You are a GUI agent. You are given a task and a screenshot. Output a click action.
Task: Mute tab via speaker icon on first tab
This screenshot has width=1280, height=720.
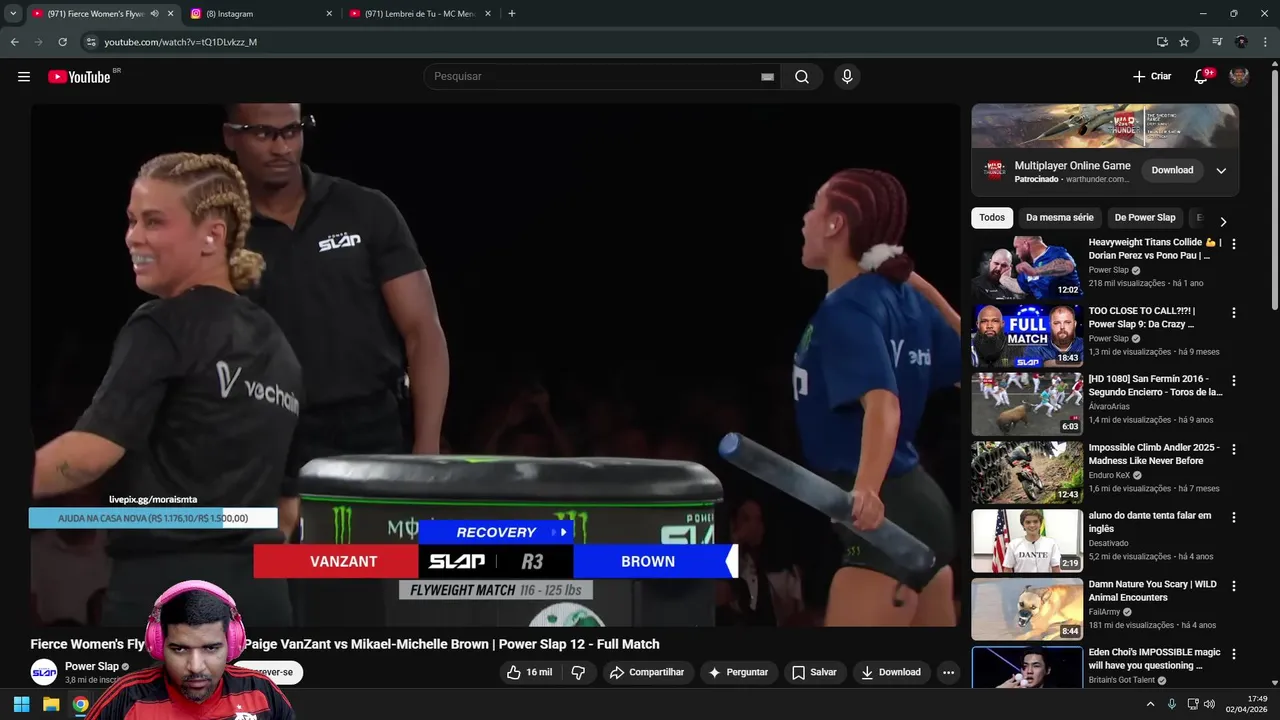click(154, 14)
